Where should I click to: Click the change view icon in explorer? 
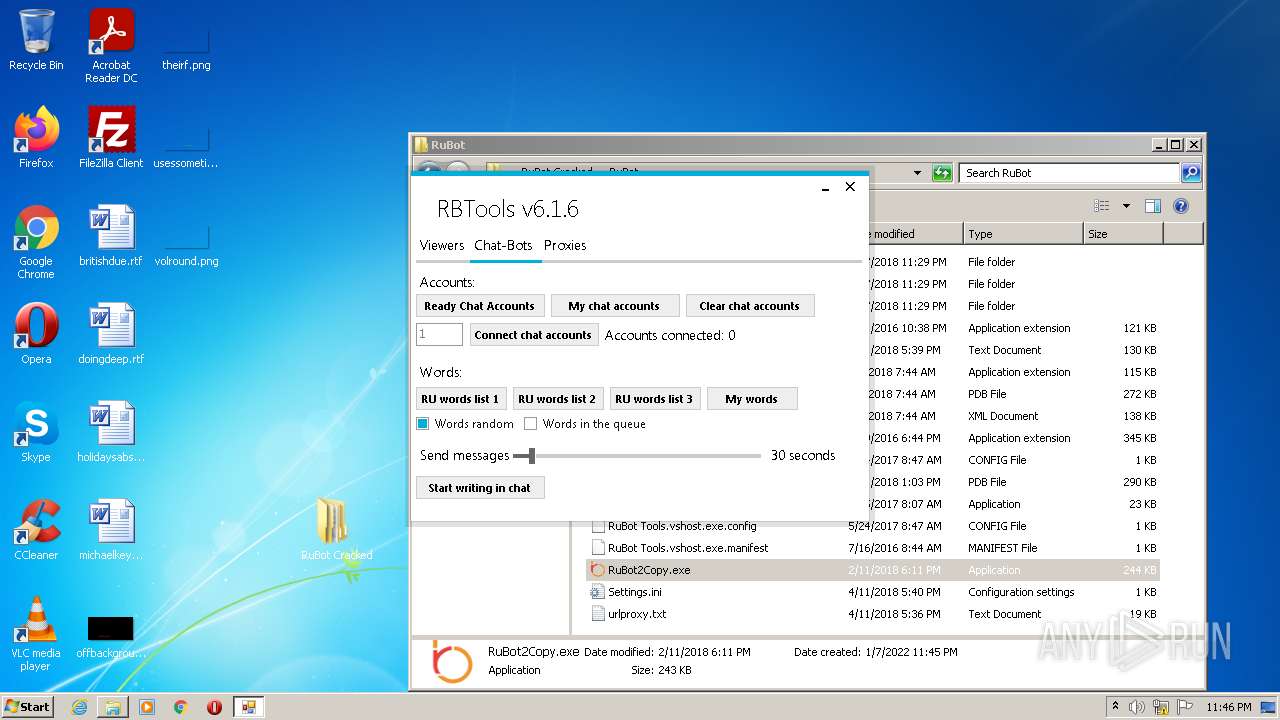tap(1102, 206)
